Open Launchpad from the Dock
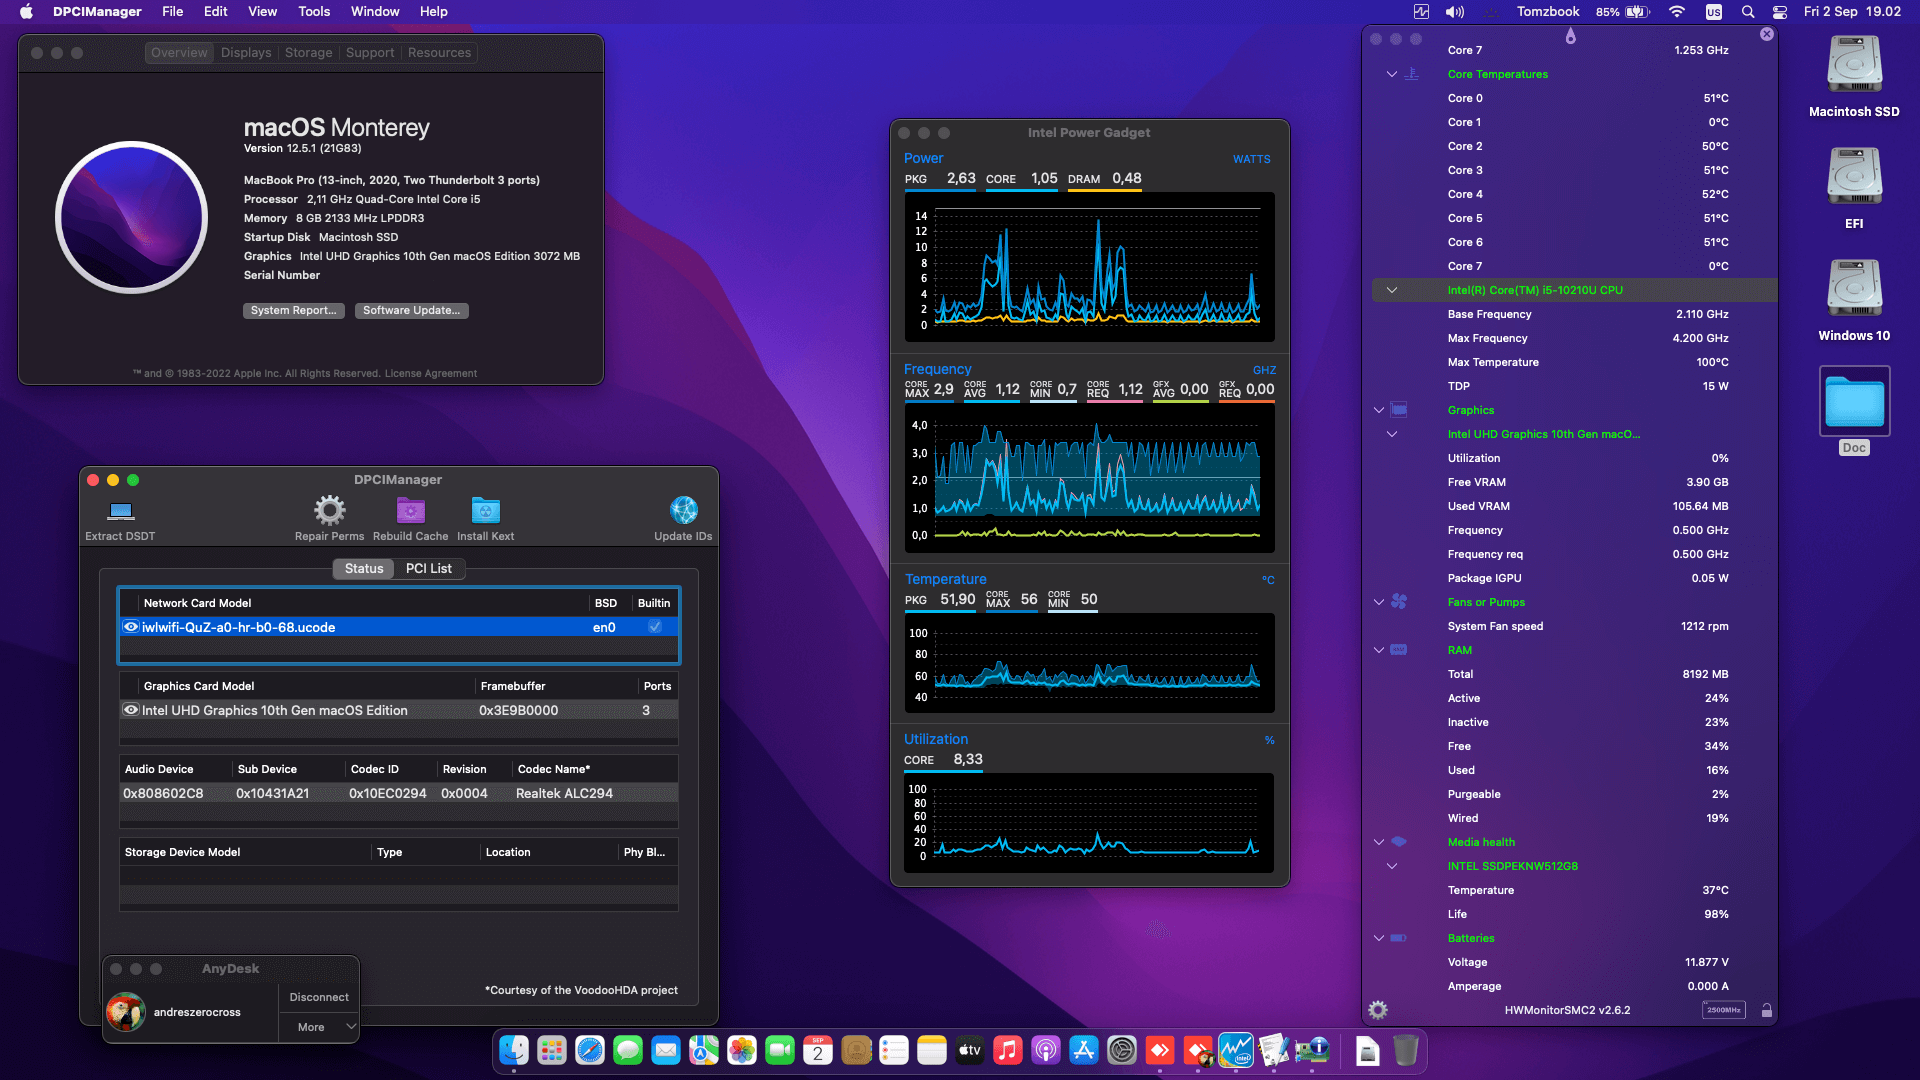The image size is (1920, 1080). (x=552, y=1050)
